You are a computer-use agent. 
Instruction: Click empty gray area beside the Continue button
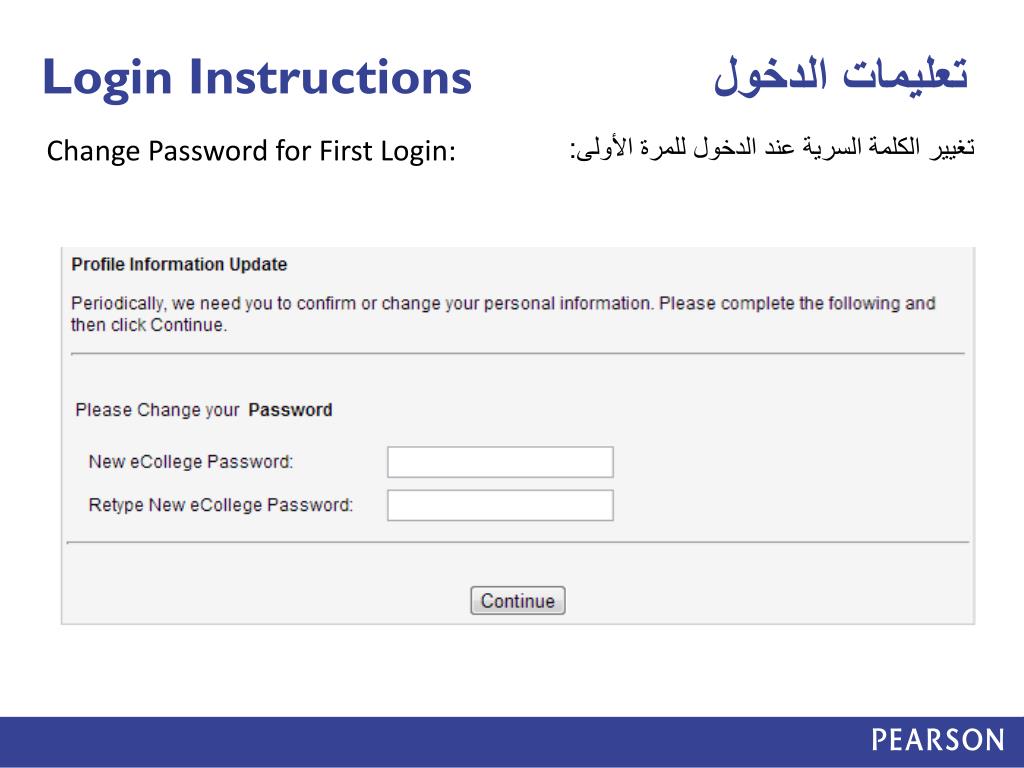pos(750,600)
